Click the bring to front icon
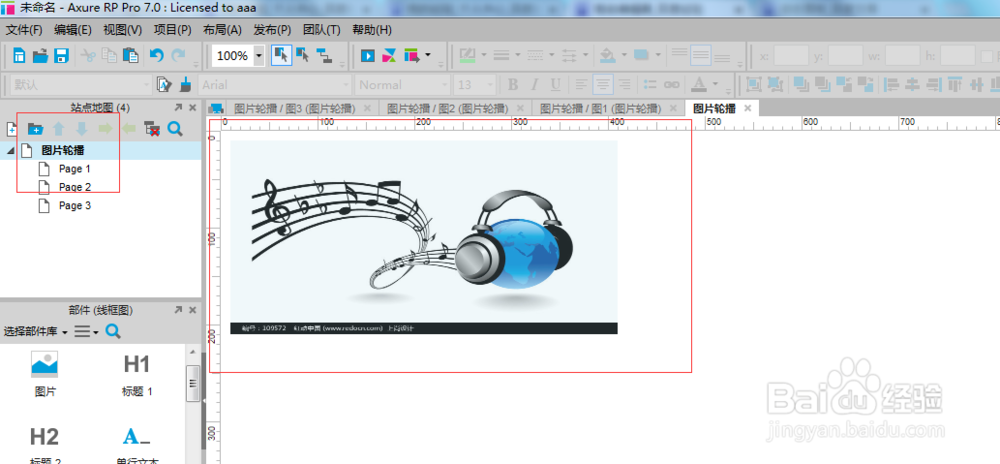This screenshot has width=1000, height=464. (801, 84)
